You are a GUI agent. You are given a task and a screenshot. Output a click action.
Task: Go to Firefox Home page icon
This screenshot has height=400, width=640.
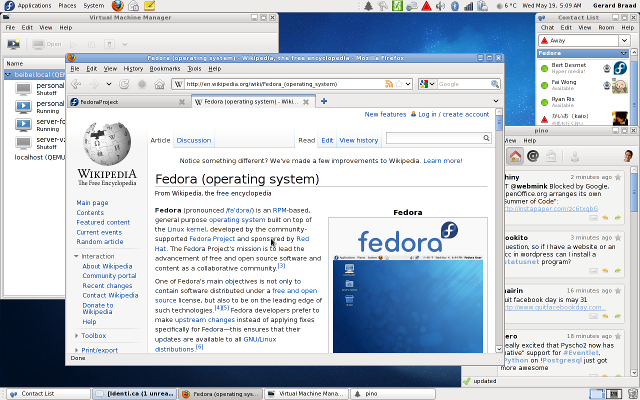[x=159, y=84]
